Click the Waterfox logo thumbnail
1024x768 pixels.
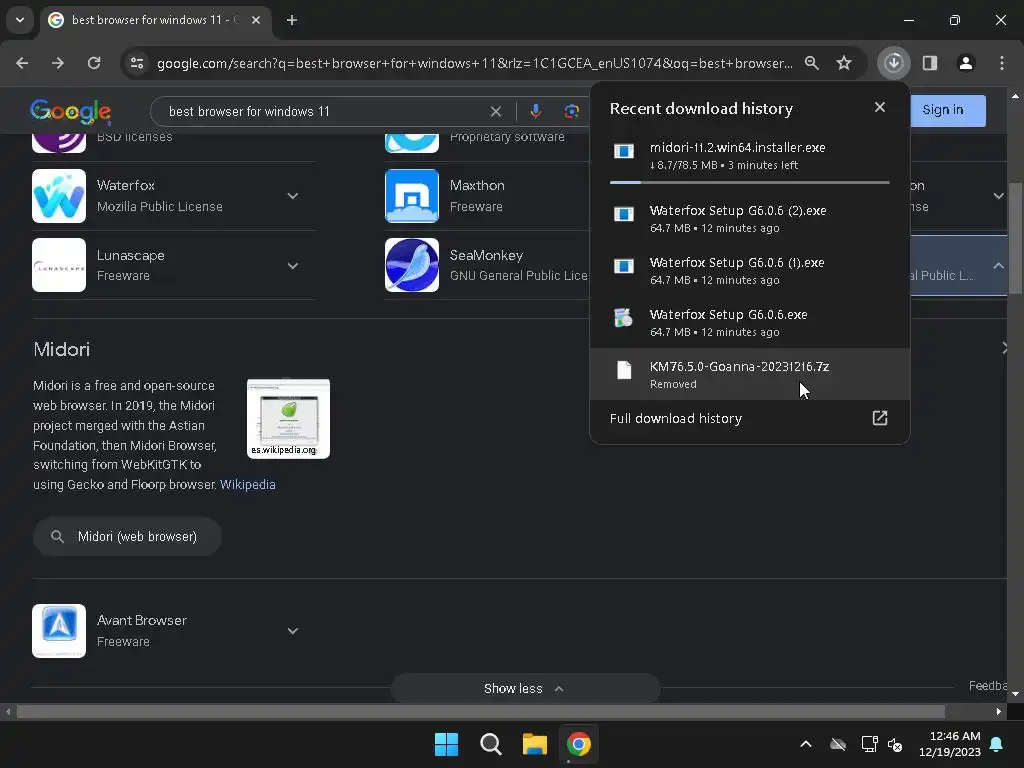(59, 196)
